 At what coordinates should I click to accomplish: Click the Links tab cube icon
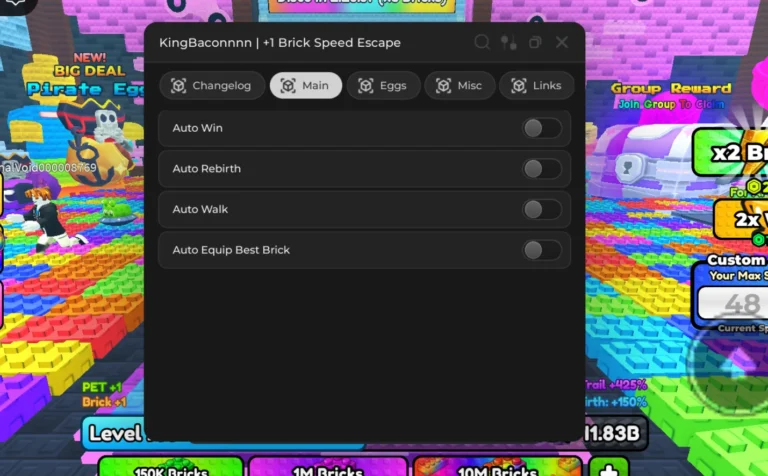(x=519, y=86)
